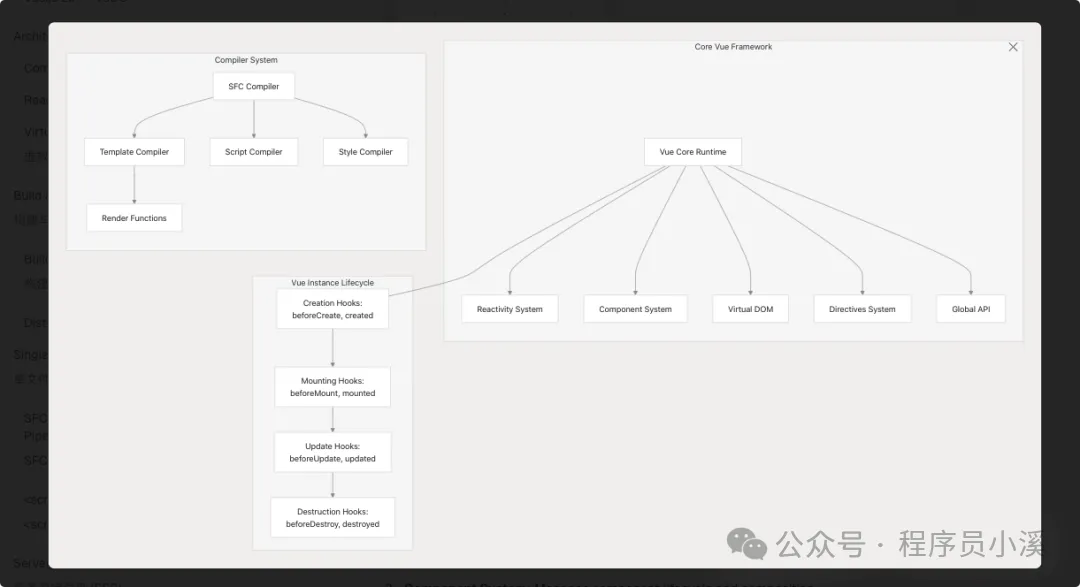This screenshot has width=1080, height=587.
Task: Select the Vue Core Runtime node
Action: click(693, 152)
